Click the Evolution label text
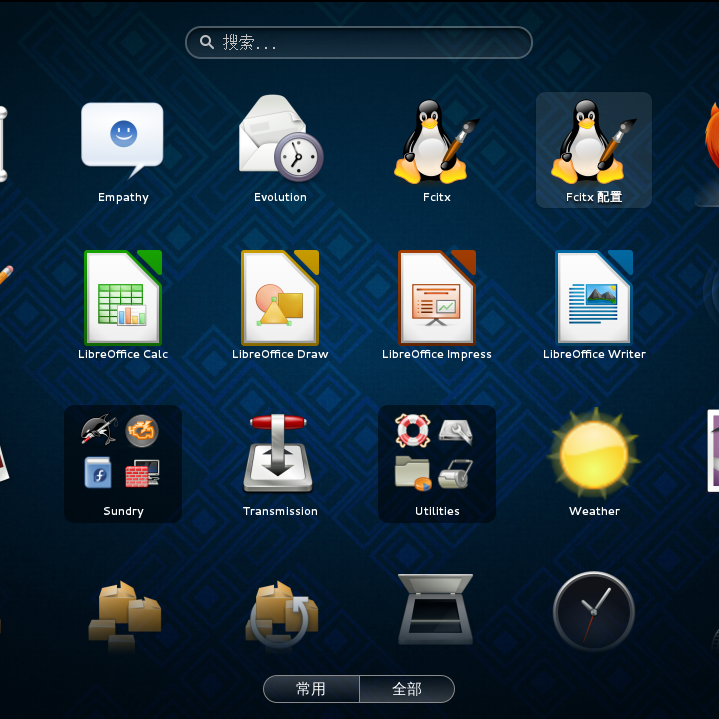Image resolution: width=719 pixels, height=719 pixels. coord(280,197)
